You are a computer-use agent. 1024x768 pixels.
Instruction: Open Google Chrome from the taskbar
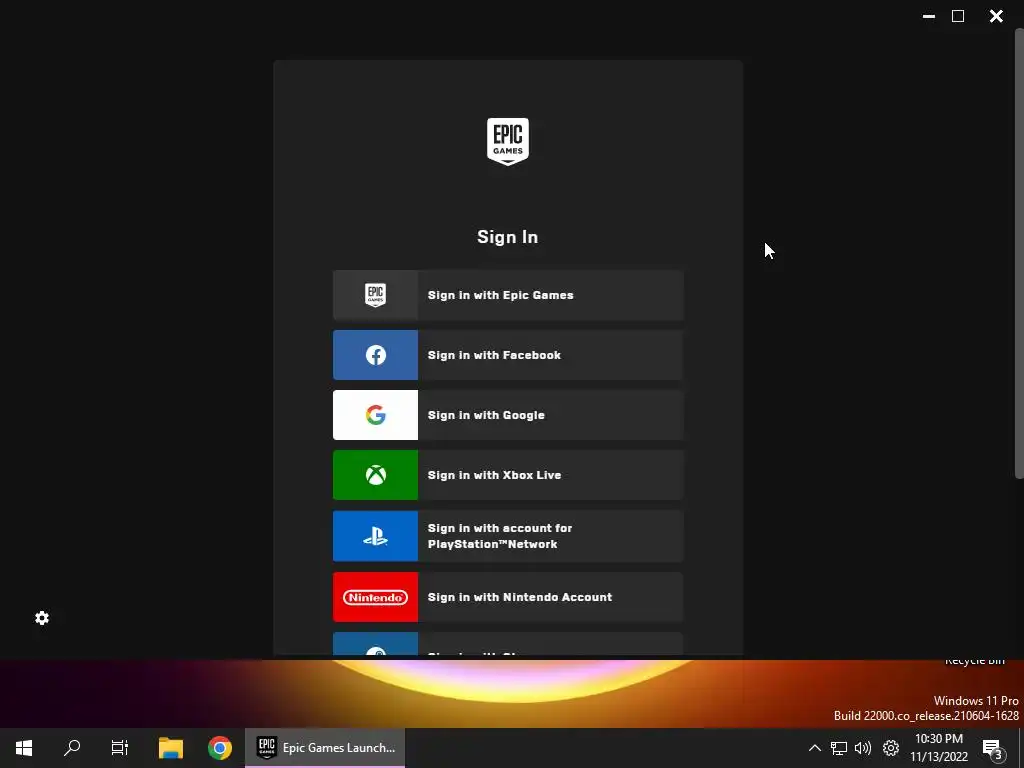pyautogui.click(x=219, y=748)
